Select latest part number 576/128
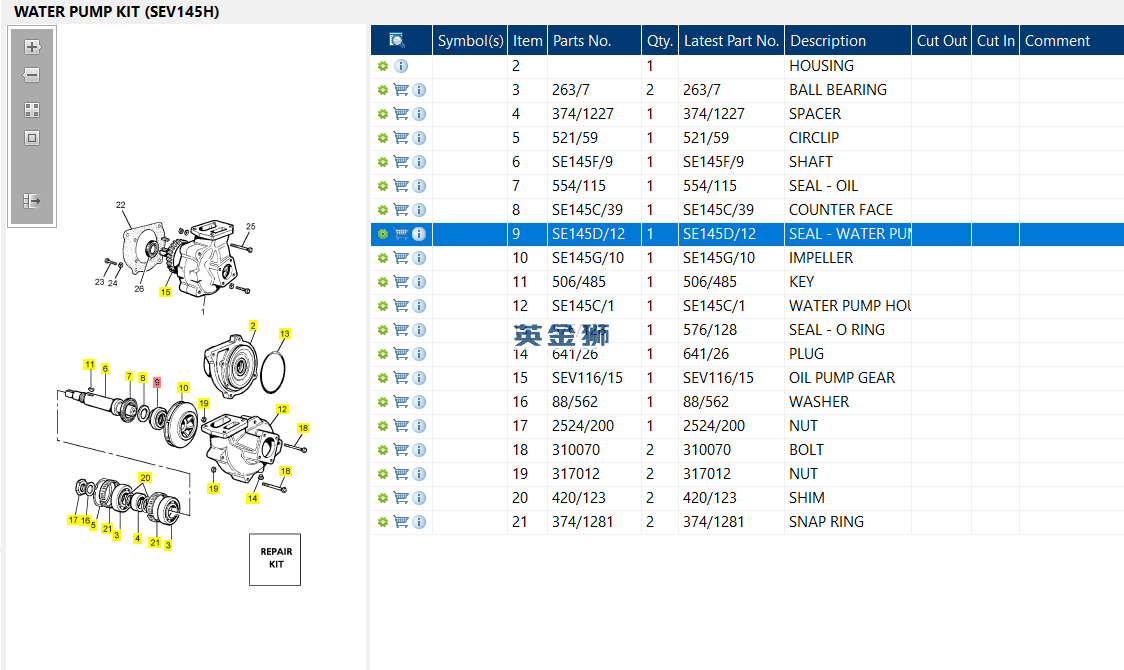The height and width of the screenshot is (670, 1124). (731, 330)
